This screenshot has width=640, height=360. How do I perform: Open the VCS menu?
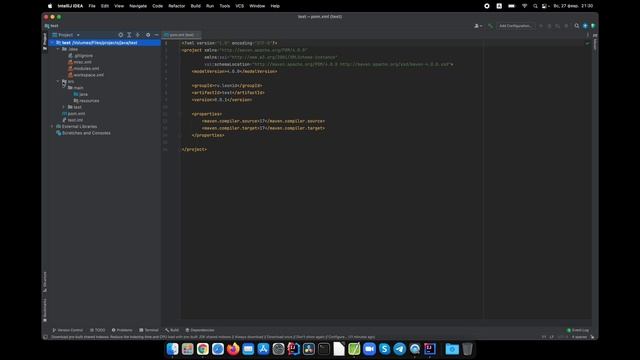(240, 6)
